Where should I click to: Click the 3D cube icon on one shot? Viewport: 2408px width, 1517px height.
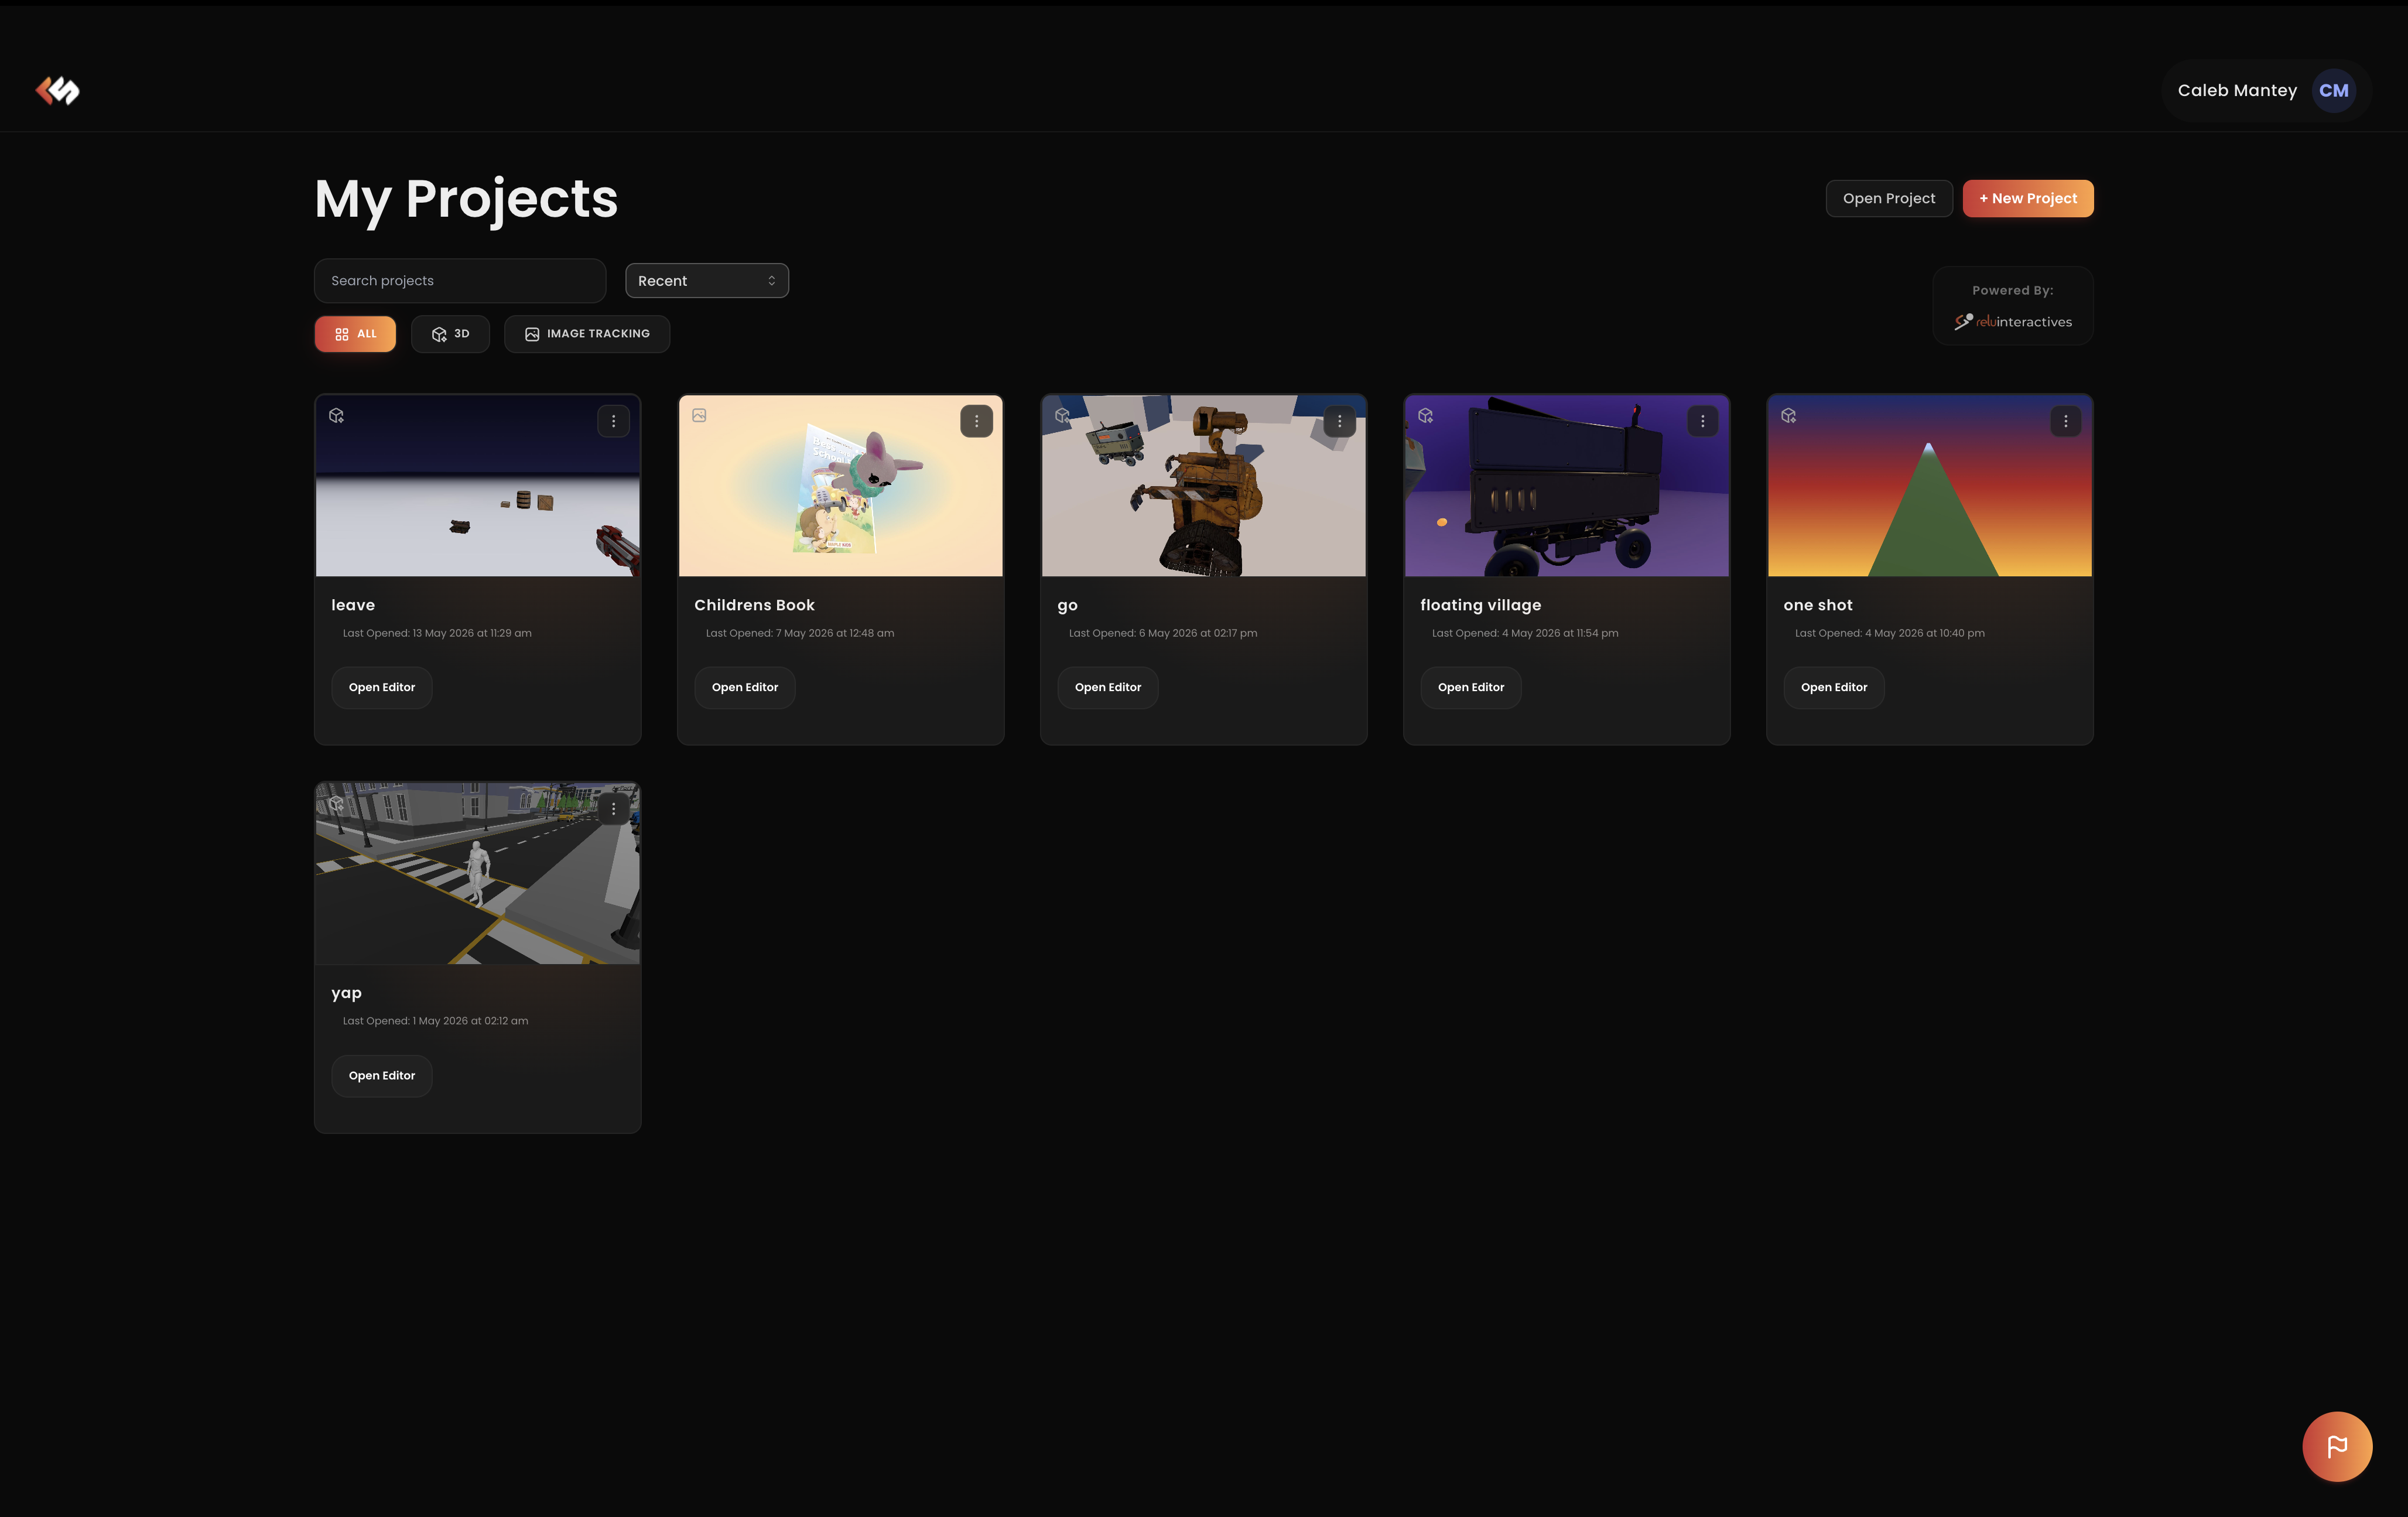click(x=1789, y=416)
